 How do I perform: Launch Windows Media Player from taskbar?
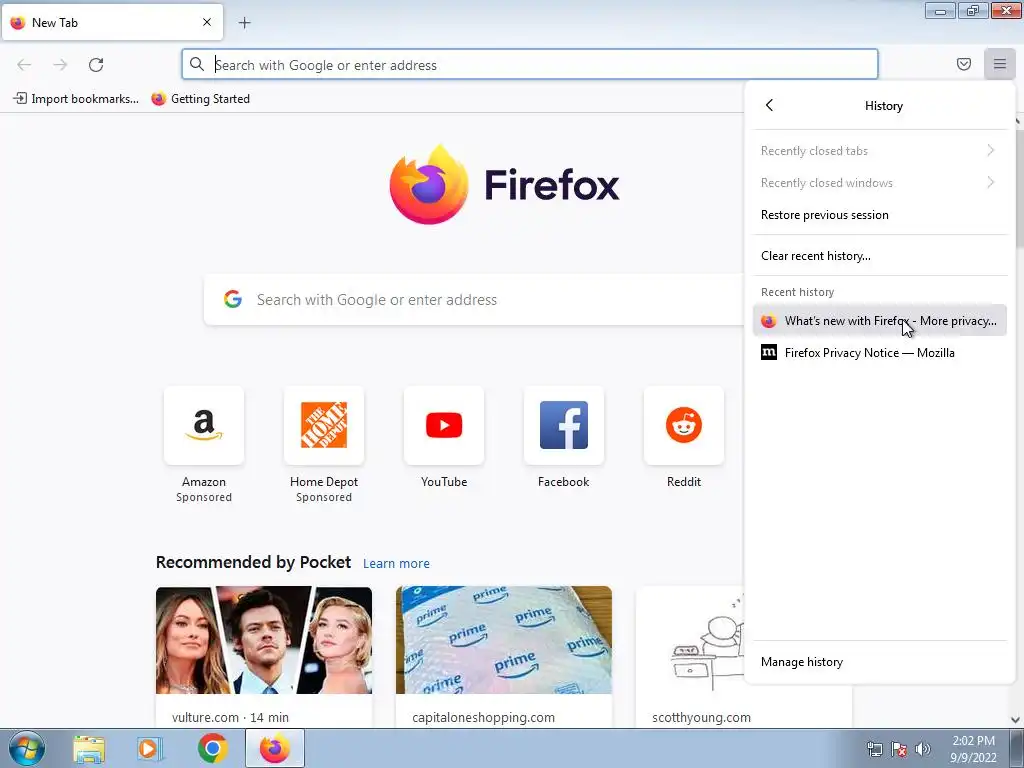click(x=150, y=749)
